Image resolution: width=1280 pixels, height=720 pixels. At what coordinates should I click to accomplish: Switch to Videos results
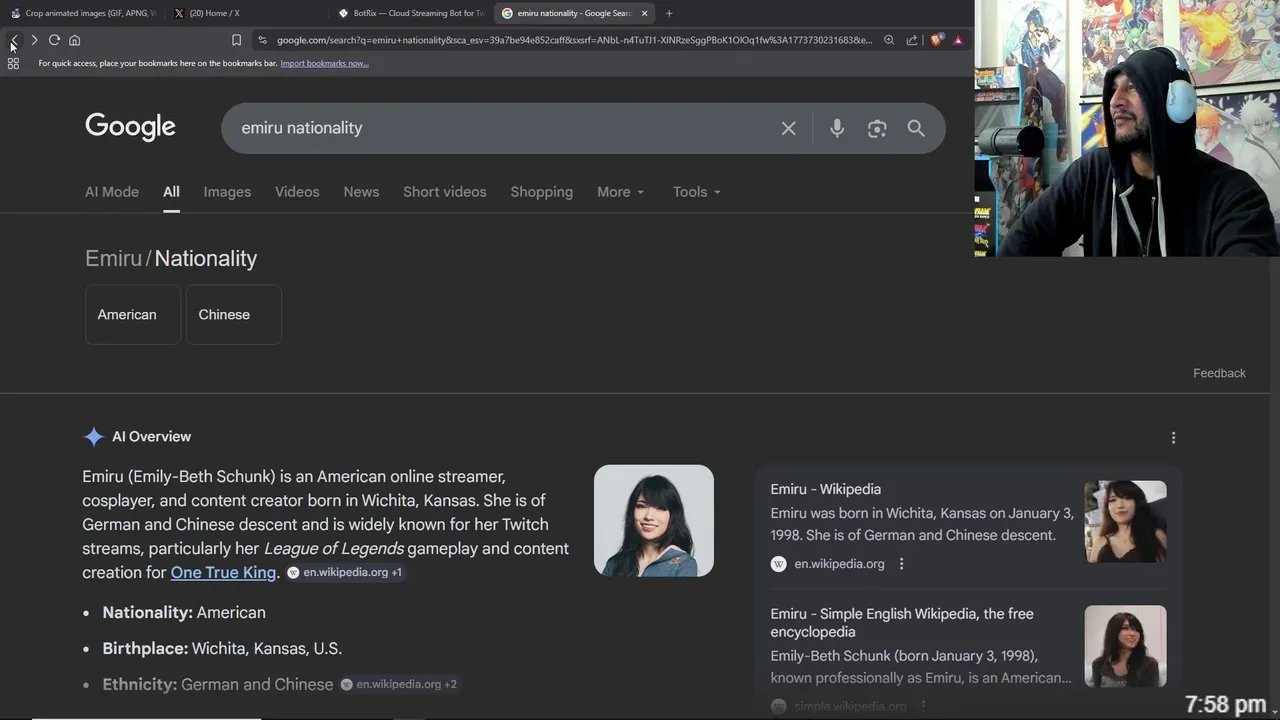coord(297,192)
